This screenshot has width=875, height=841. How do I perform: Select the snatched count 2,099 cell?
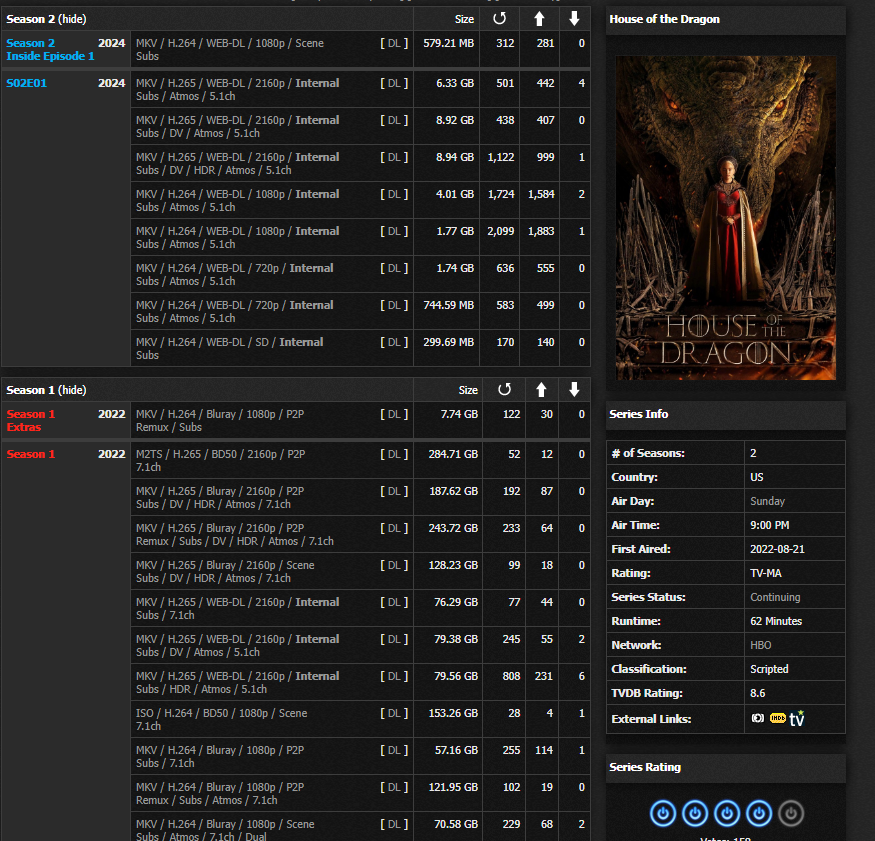pos(501,231)
